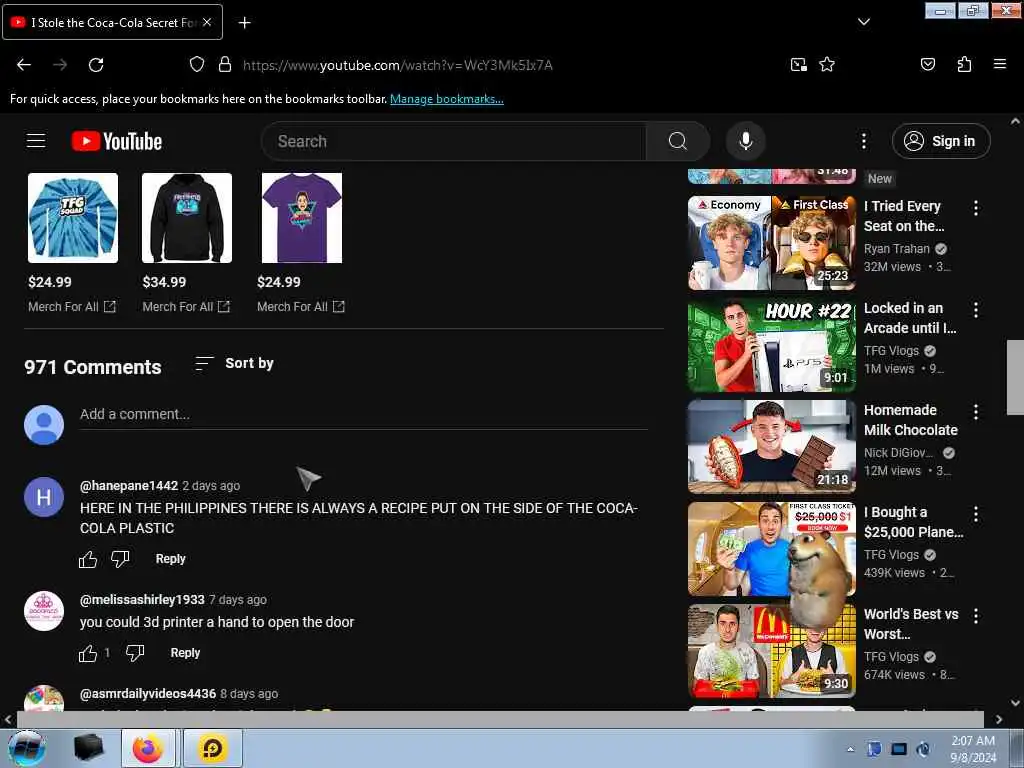Screen dimensions: 1024x768
Task: Open Firefox extensions puzzle icon
Action: point(964,65)
